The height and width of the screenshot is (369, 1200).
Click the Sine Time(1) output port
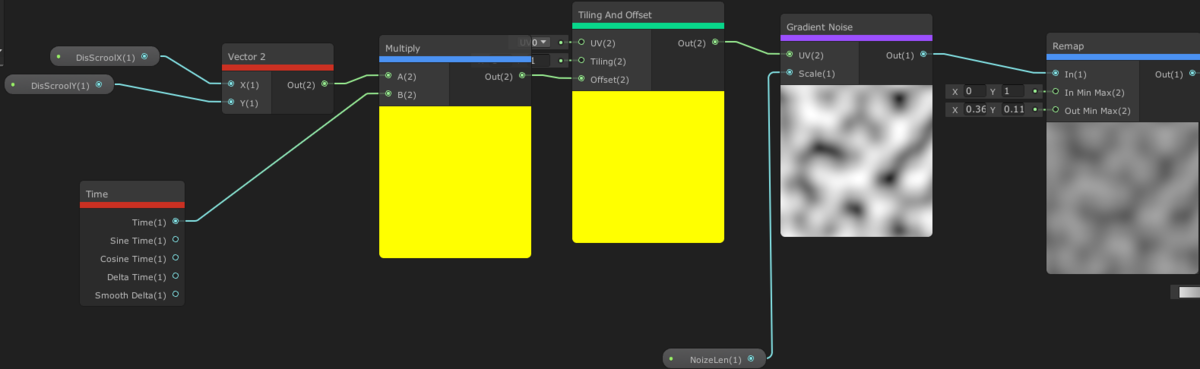pyautogui.click(x=176, y=240)
